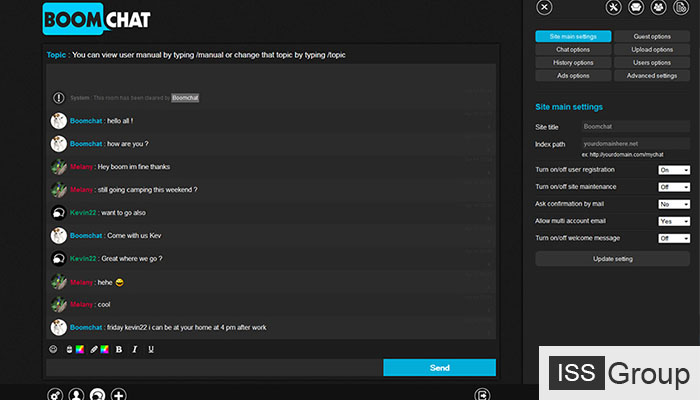700x400 pixels.
Task: Switch to the 'Advanced settings' tab
Action: pyautogui.click(x=652, y=76)
